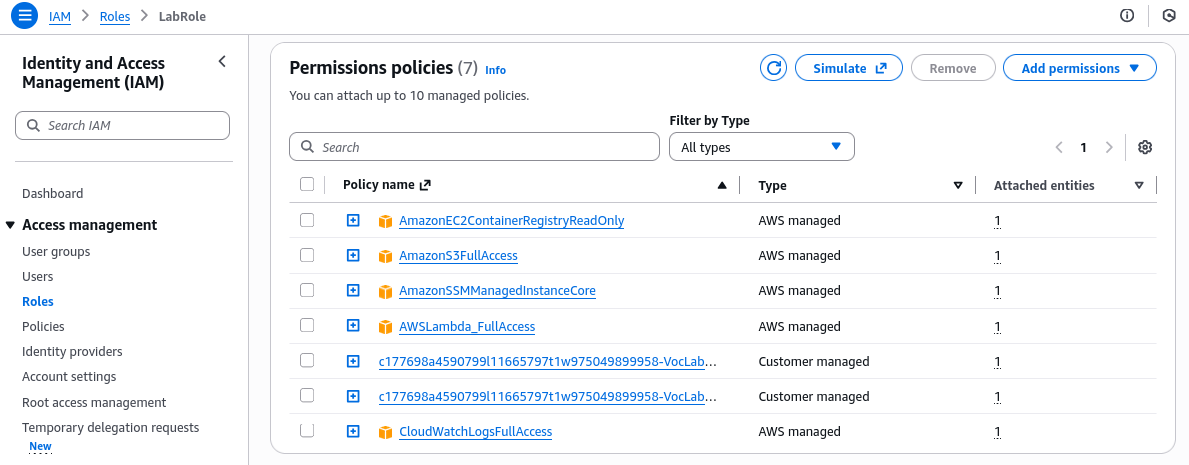Open Policies in the sidebar

click(43, 326)
